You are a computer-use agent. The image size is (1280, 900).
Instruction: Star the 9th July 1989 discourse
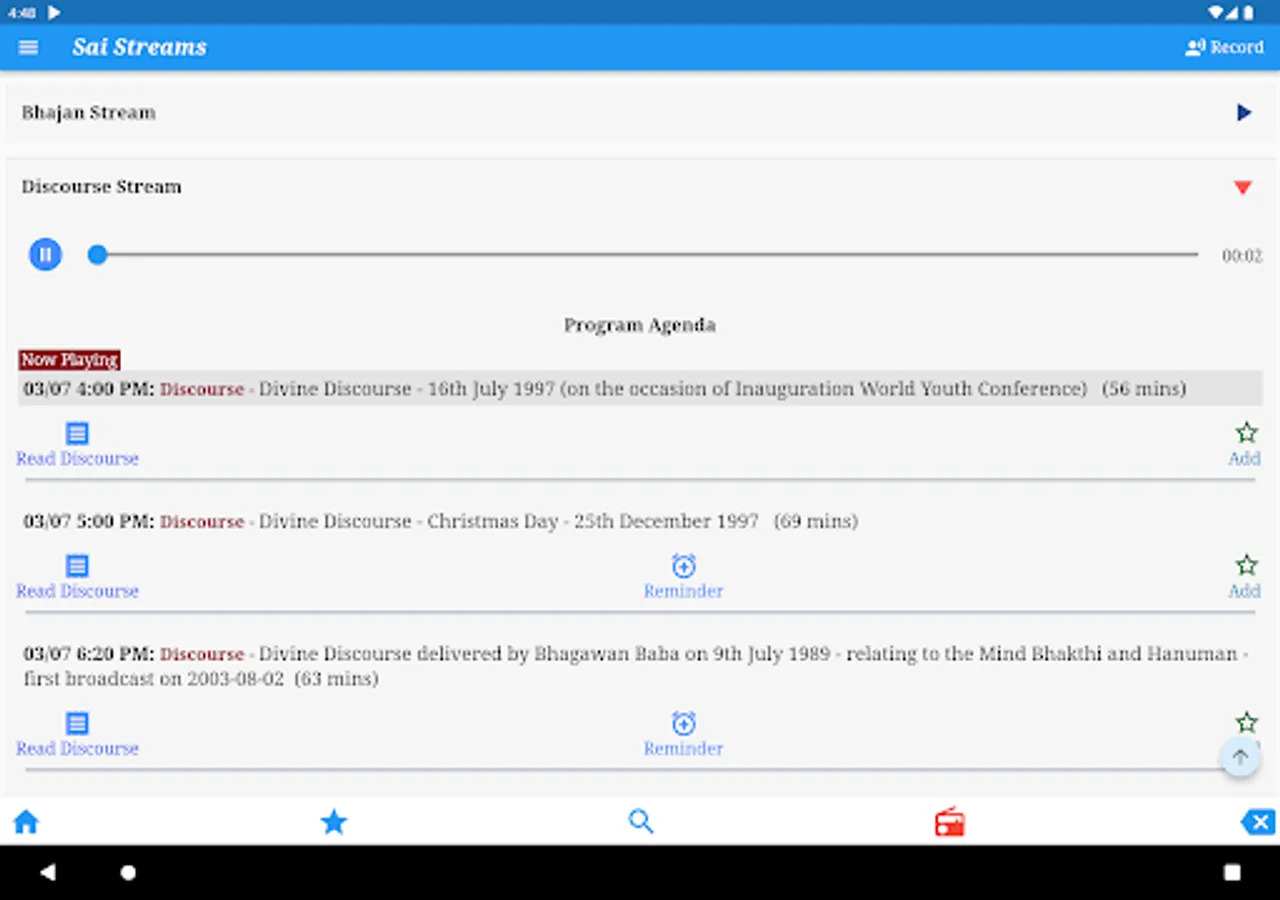pyautogui.click(x=1246, y=722)
